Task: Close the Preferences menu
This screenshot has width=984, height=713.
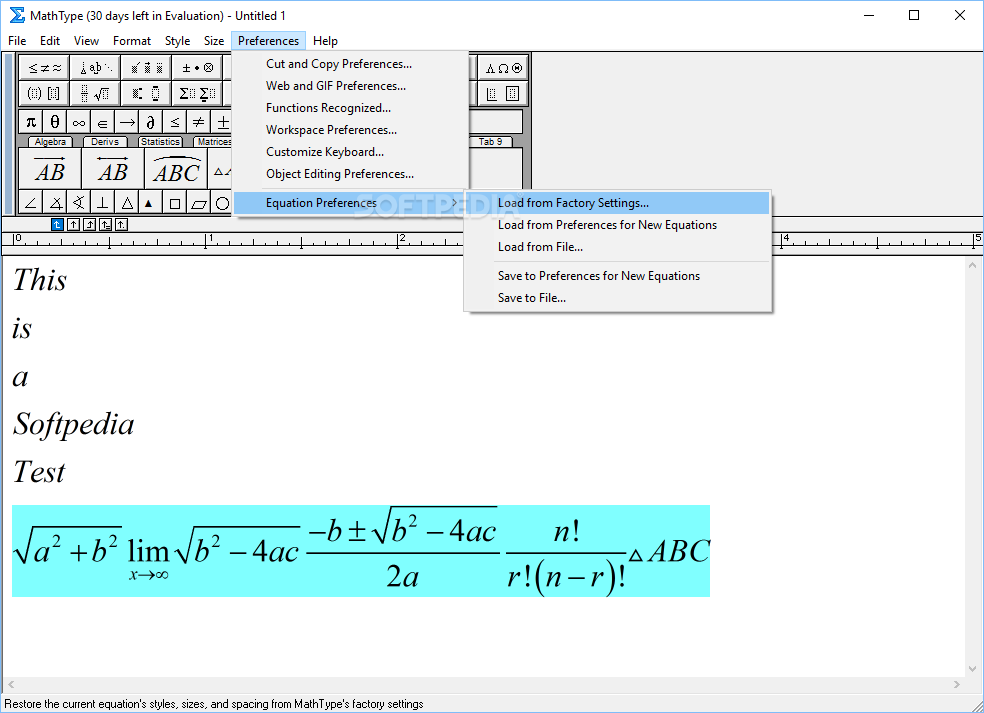Action: [x=269, y=41]
